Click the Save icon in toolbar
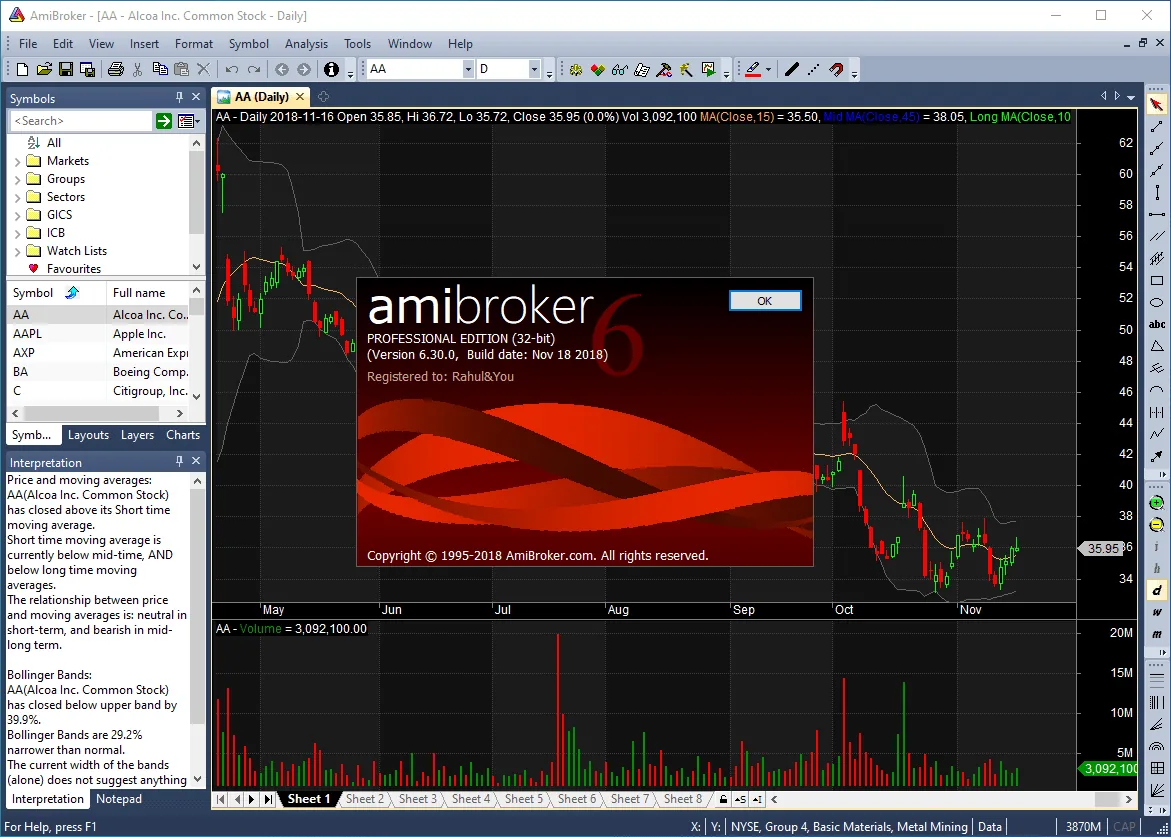 [66, 69]
